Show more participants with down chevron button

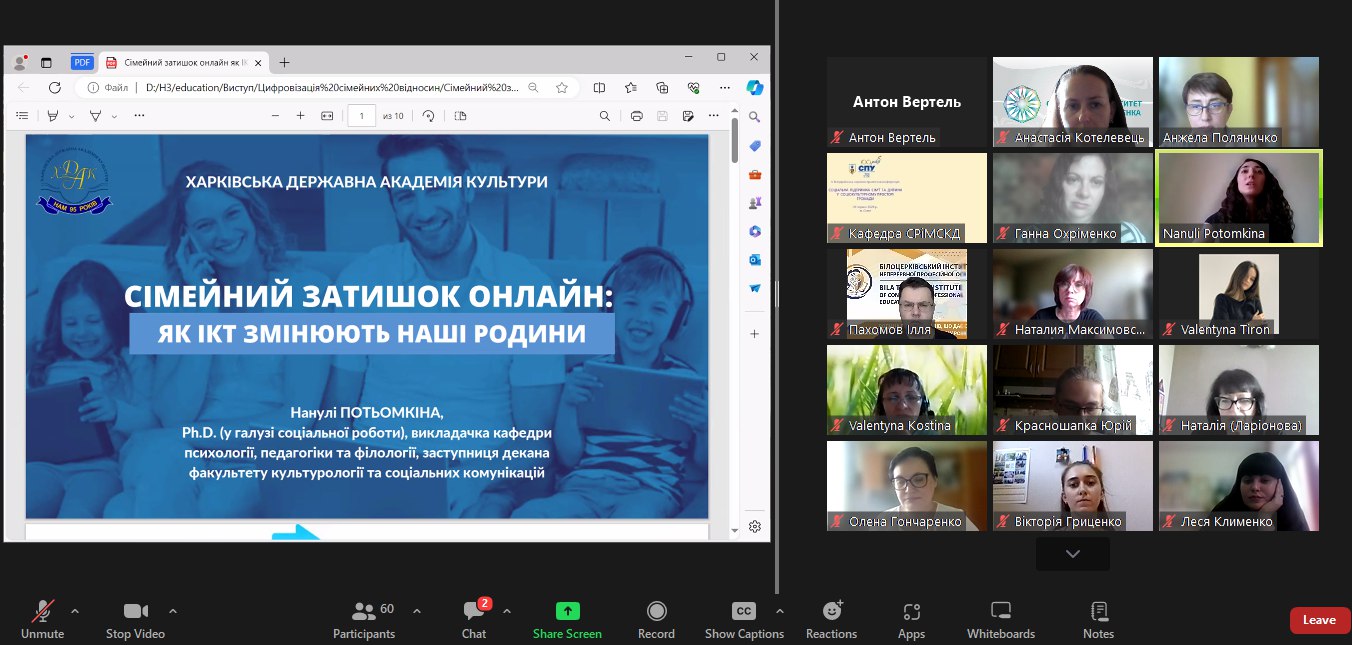pos(1073,554)
